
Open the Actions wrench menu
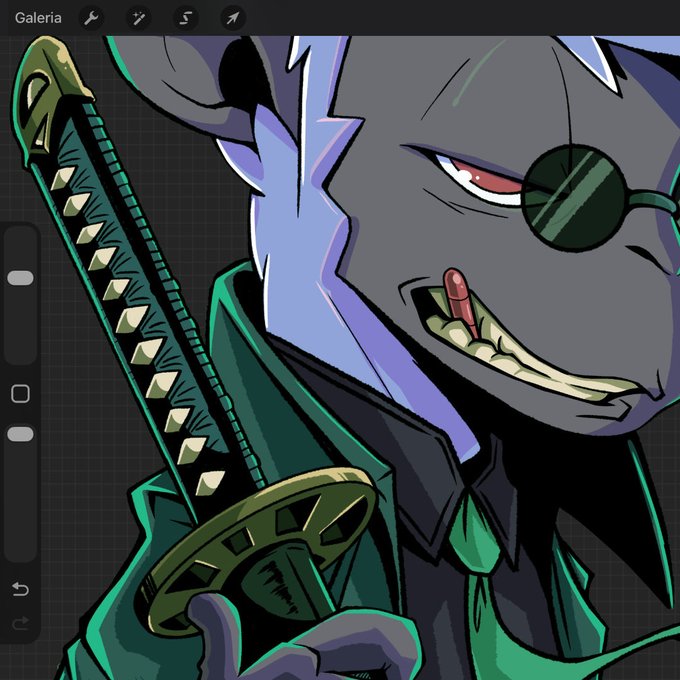pyautogui.click(x=91, y=18)
